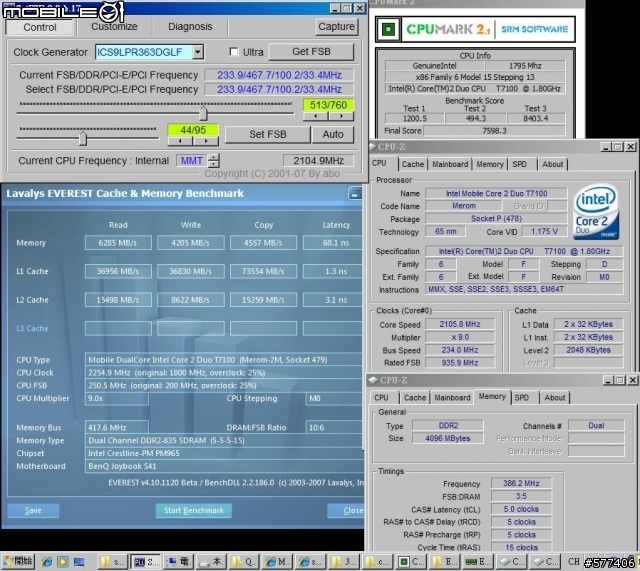Switch to taskbar folder item '3...'
Screen dimensions: 640x571
pyautogui.click(x=344, y=562)
